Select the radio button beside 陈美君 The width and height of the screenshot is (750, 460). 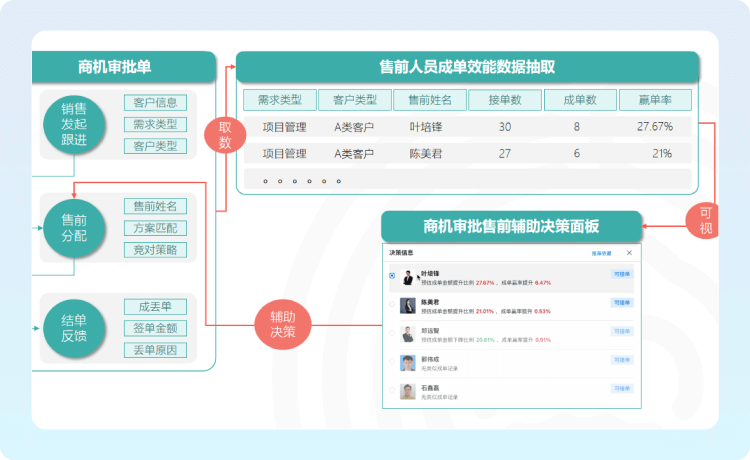coord(391,306)
